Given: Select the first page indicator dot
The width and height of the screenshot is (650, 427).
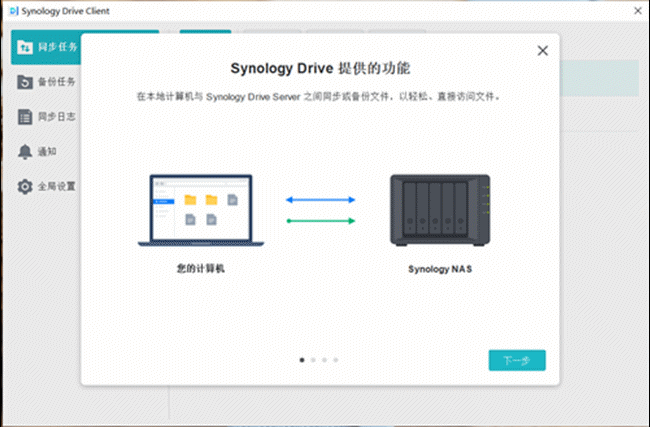Looking at the screenshot, I should (x=302, y=360).
